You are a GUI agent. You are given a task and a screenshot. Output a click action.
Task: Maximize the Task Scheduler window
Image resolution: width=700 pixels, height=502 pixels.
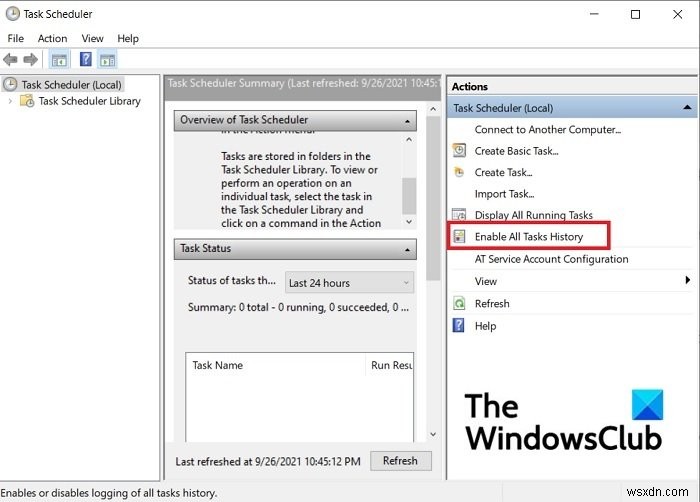click(635, 14)
